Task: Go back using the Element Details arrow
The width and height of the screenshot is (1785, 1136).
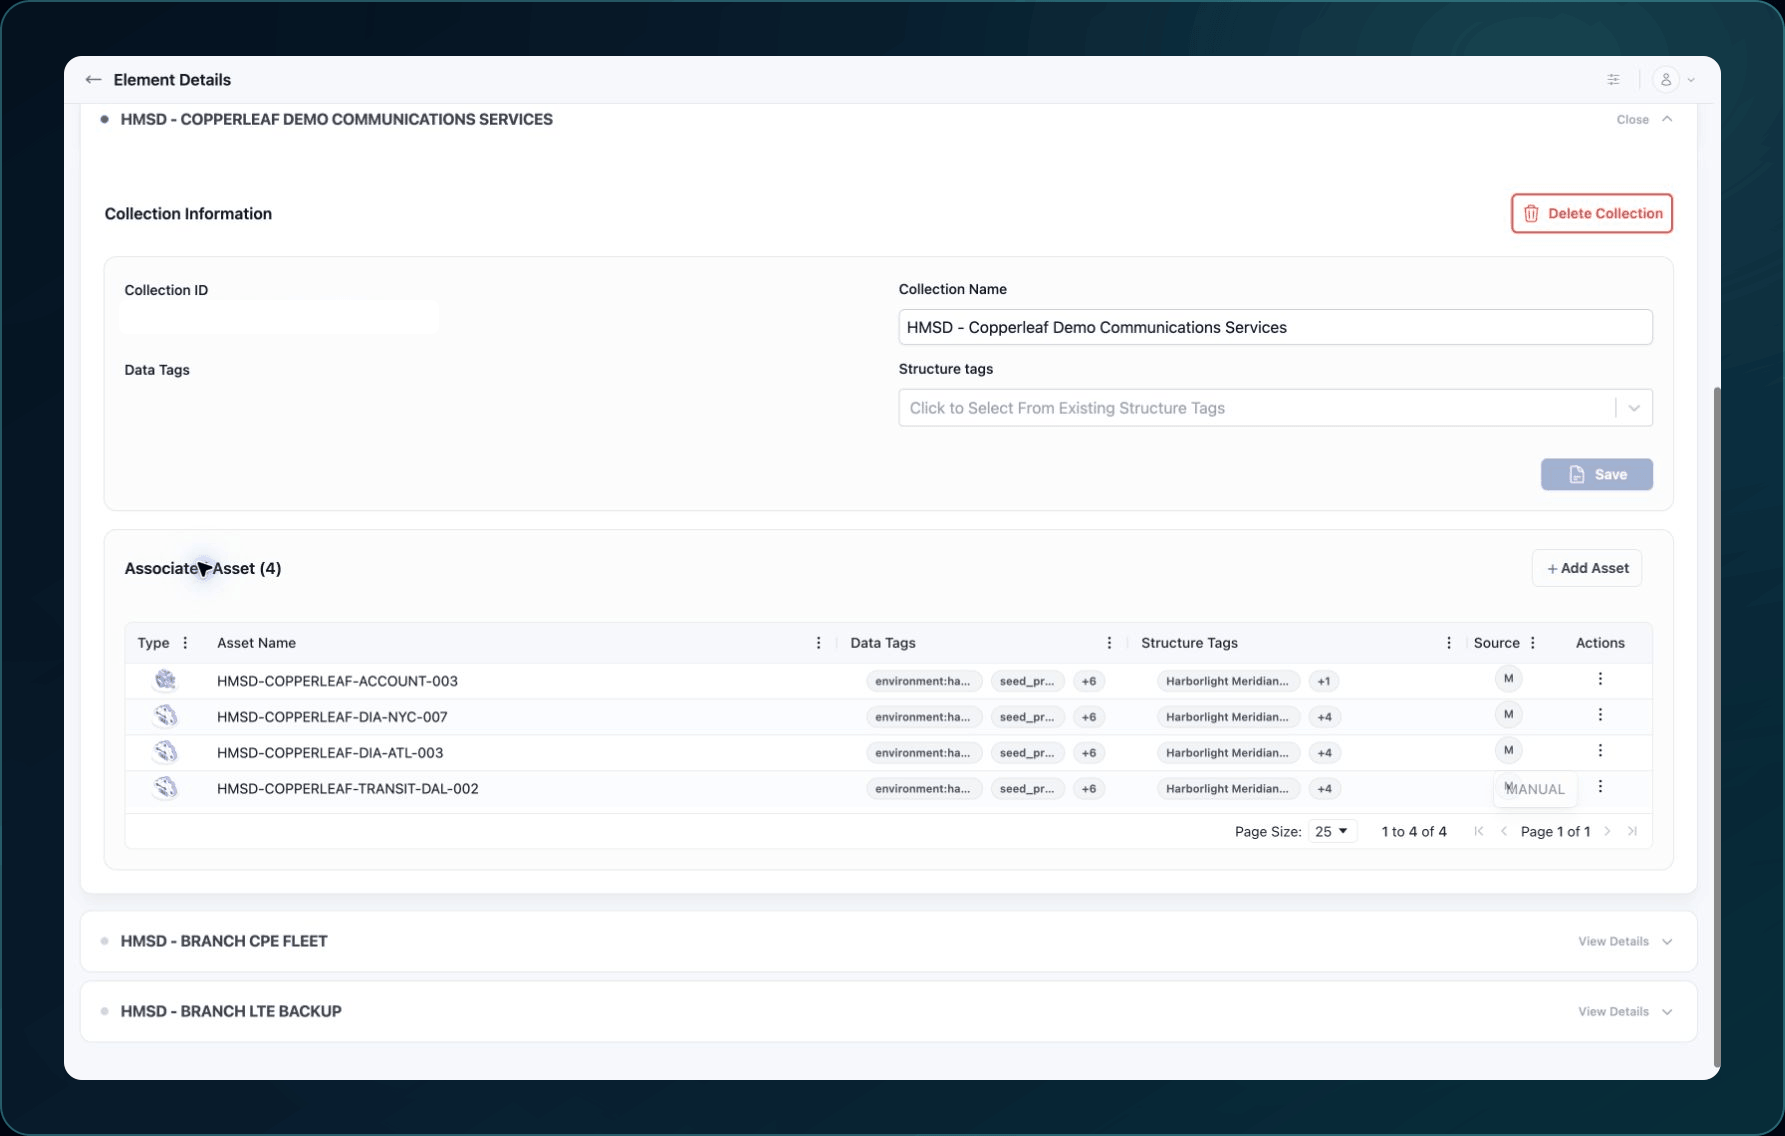Action: 93,80
